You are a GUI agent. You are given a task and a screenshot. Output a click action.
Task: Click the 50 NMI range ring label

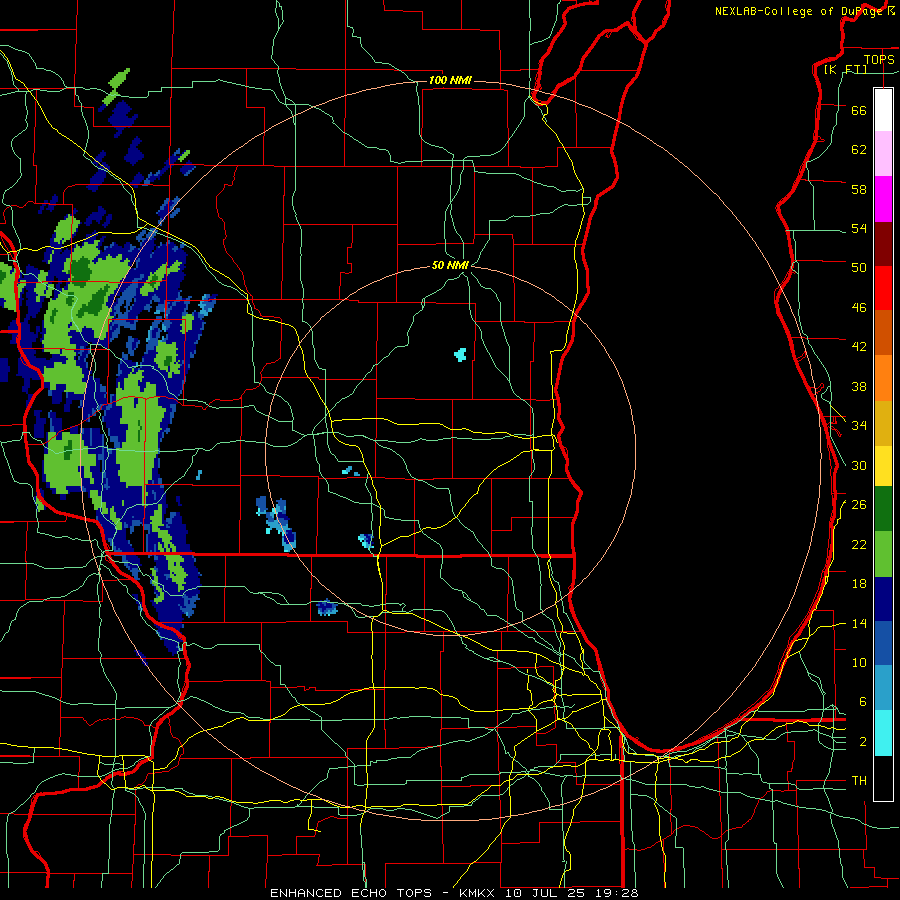click(x=450, y=265)
